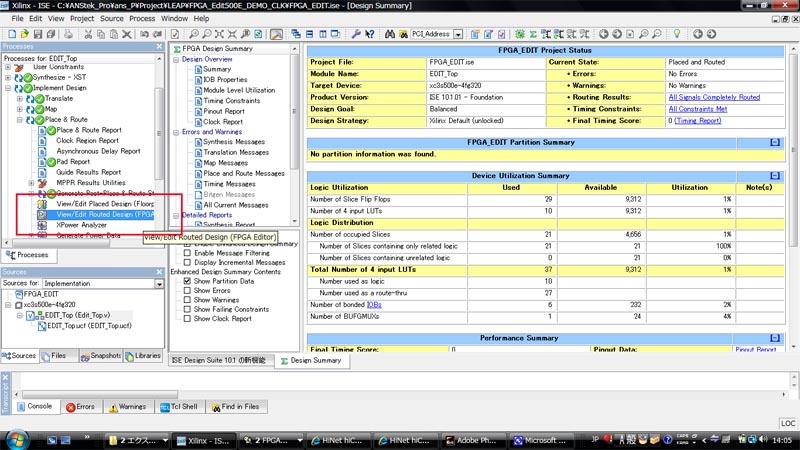Click the Undo arrow icon
Image resolution: width=800 pixels, height=450 pixels.
tap(144, 34)
